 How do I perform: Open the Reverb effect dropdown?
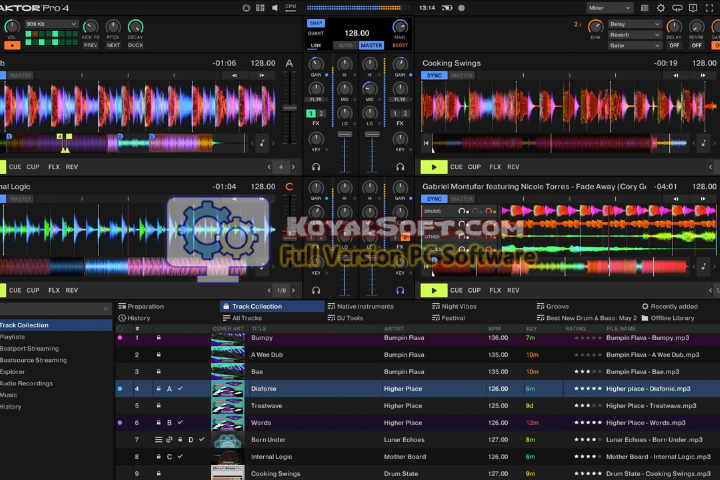coord(635,35)
